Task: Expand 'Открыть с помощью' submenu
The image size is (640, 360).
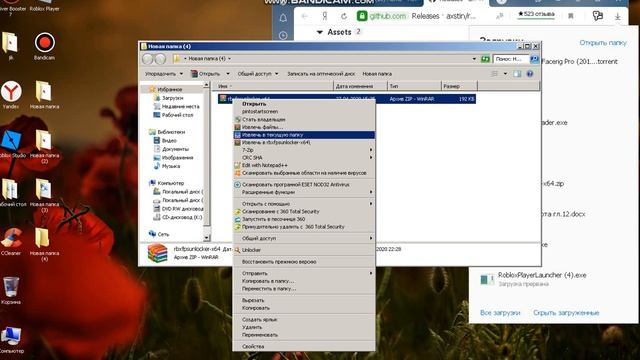Action: tap(304, 204)
